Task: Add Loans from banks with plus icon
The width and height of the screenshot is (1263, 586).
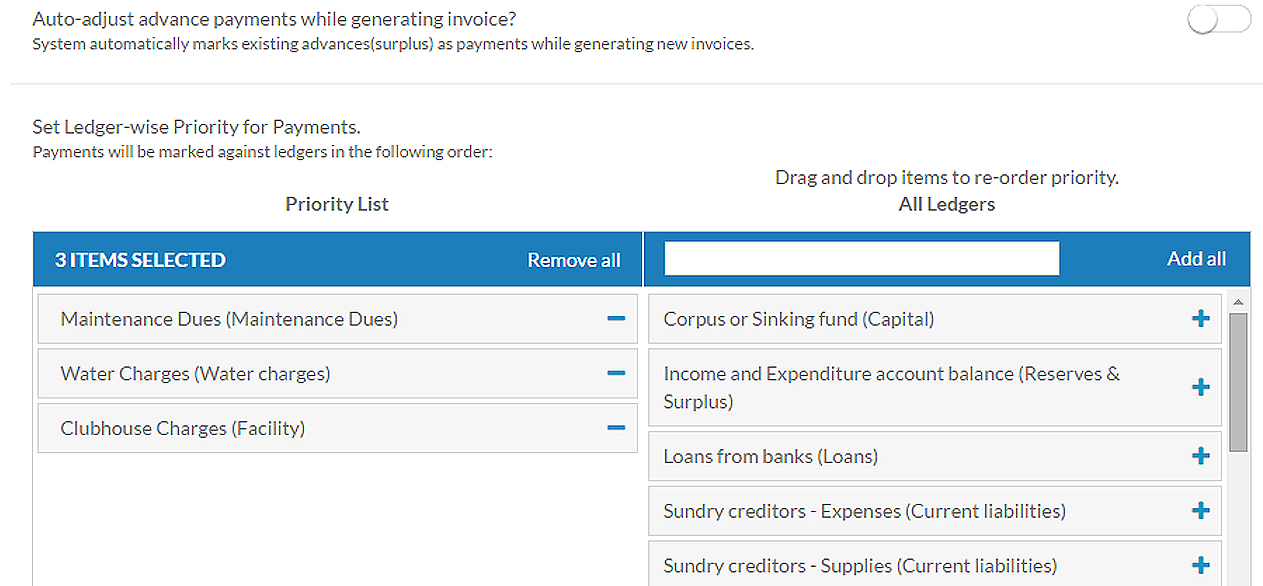Action: pyautogui.click(x=1201, y=456)
